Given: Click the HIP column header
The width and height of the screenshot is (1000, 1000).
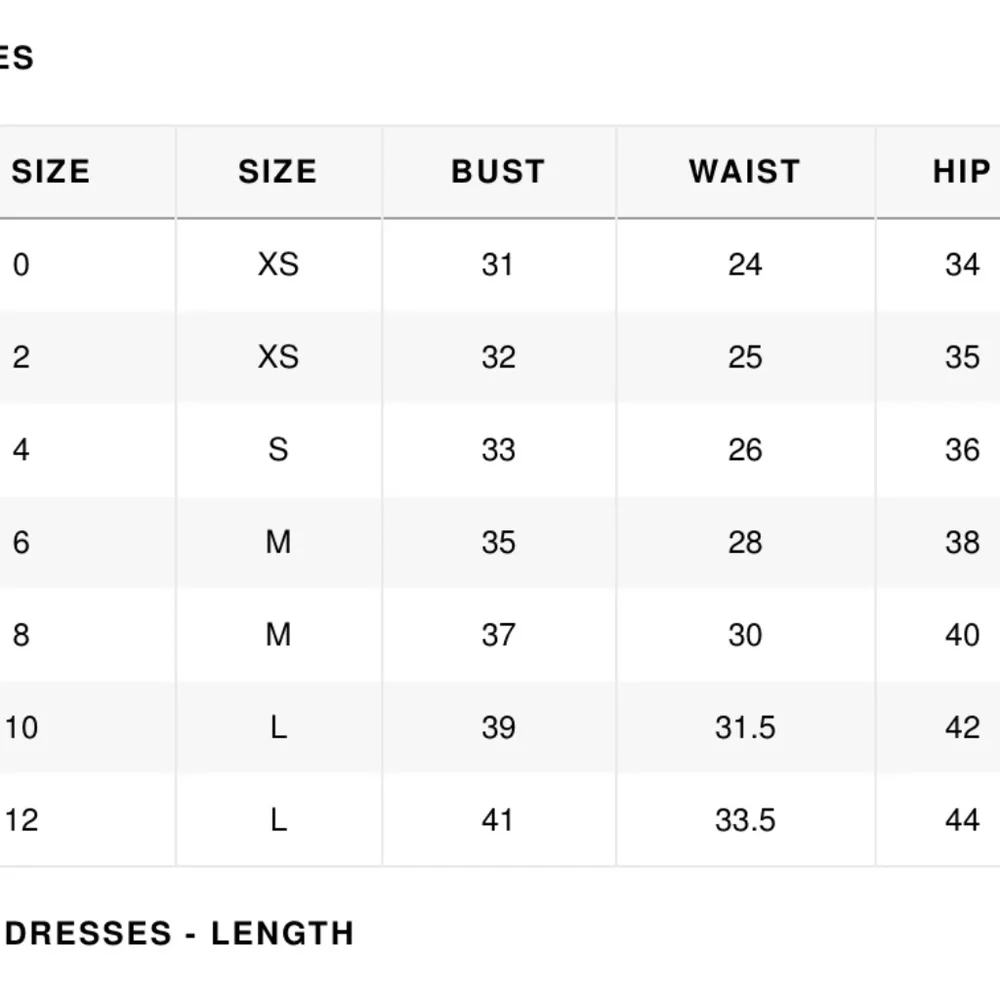Looking at the screenshot, I should [x=962, y=172].
